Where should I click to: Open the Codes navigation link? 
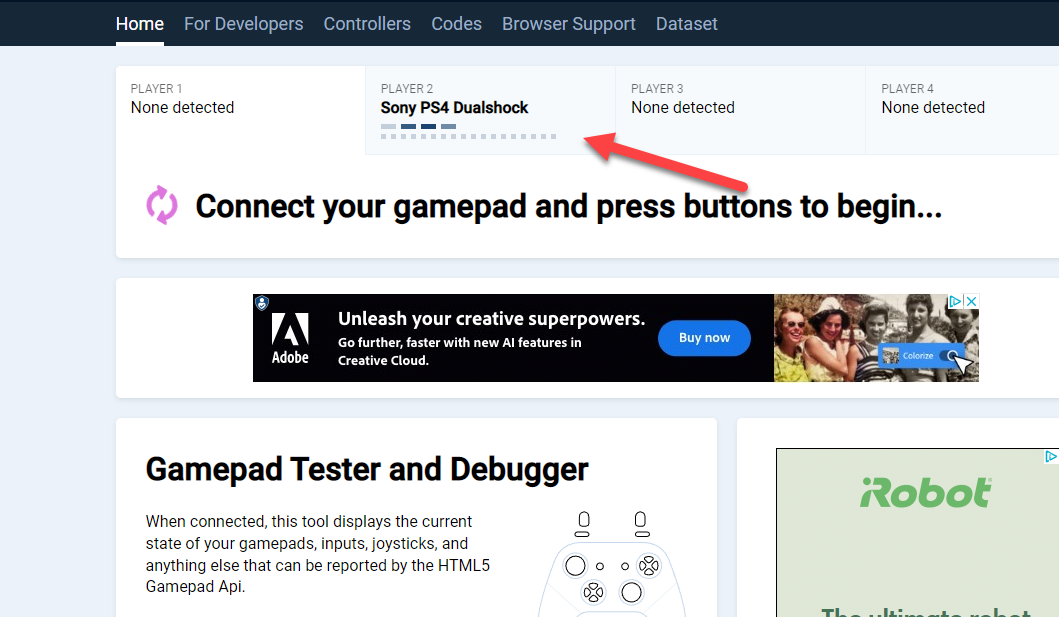pyautogui.click(x=456, y=24)
